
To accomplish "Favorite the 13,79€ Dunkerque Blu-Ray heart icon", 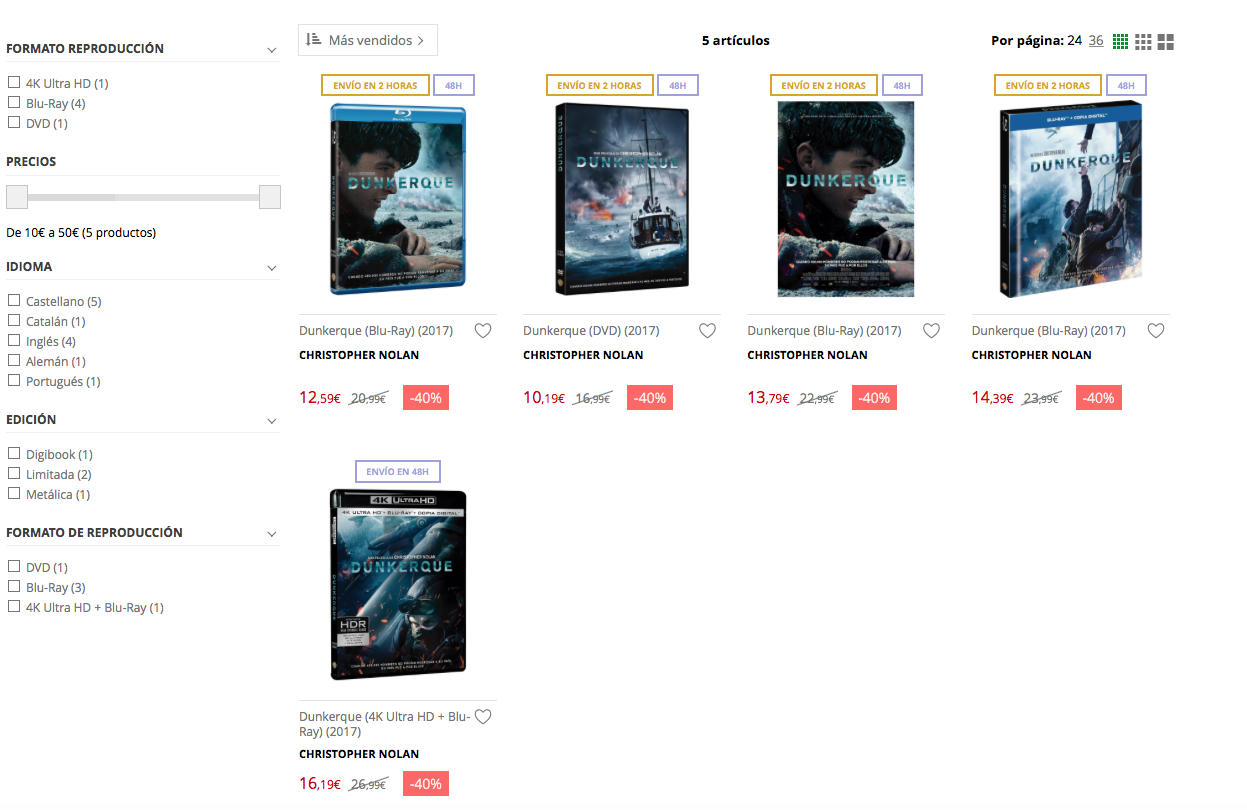I will (x=931, y=331).
